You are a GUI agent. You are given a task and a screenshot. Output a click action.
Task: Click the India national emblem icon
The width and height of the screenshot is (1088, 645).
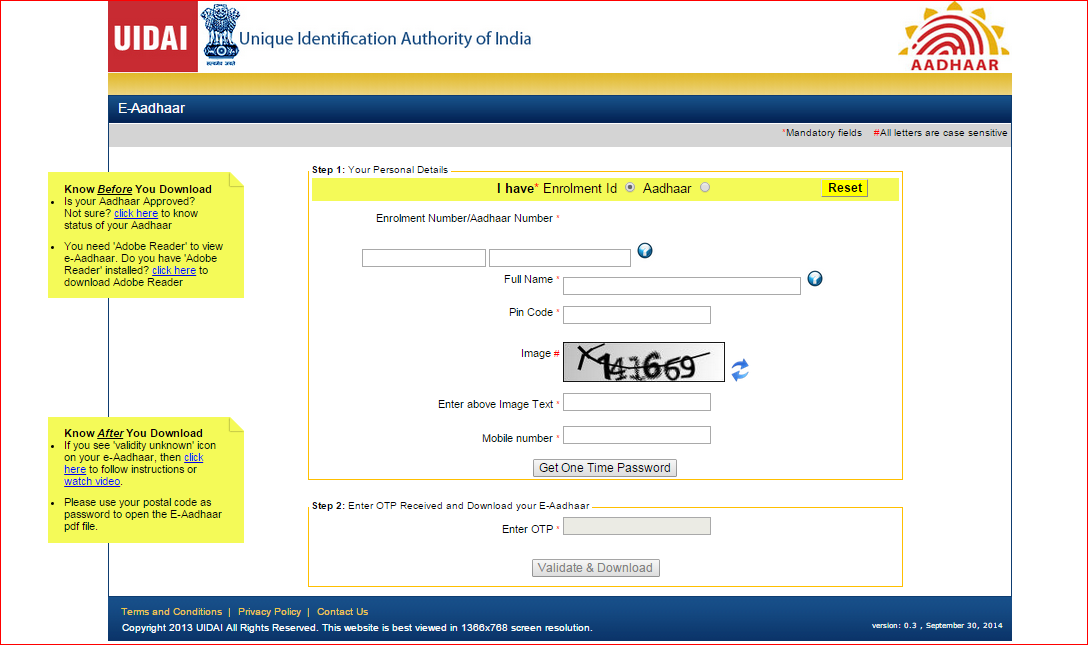point(221,35)
